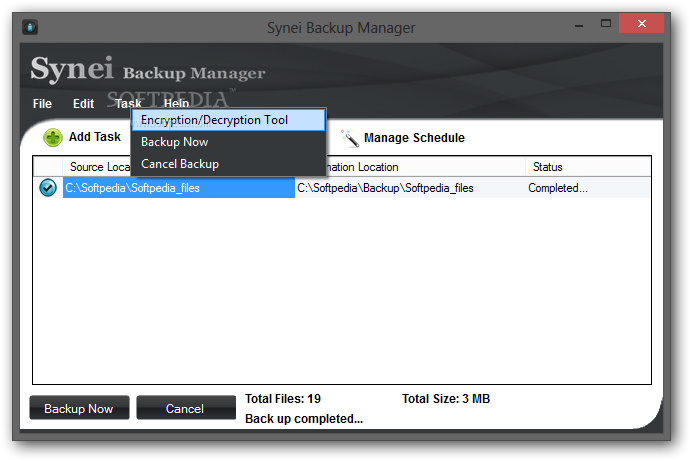Close the Synei Backup Manager window
The width and height of the screenshot is (691, 461).
[642, 23]
